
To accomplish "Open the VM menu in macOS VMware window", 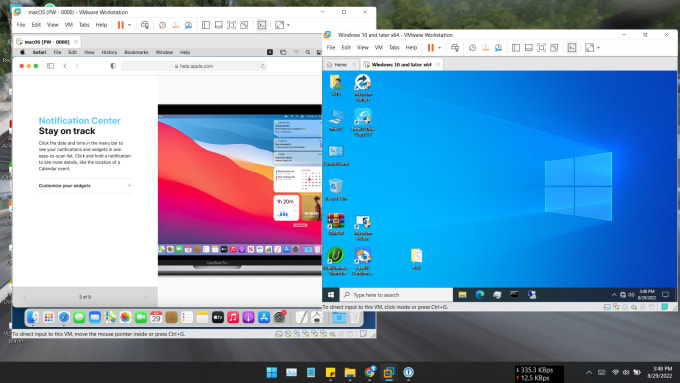I will [69, 25].
